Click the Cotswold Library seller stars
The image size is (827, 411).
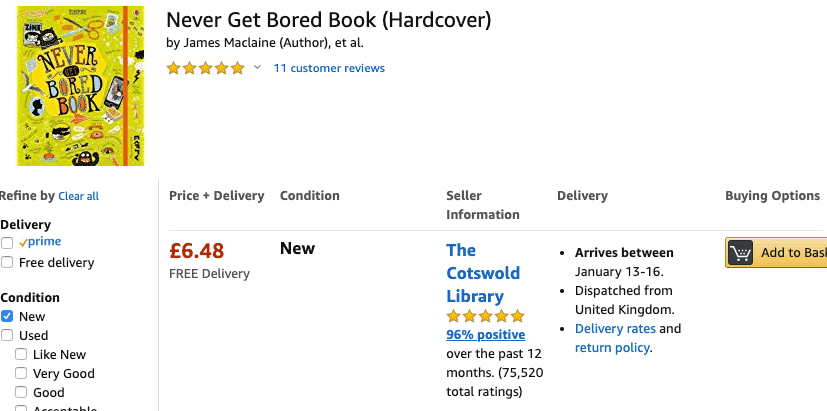(485, 316)
